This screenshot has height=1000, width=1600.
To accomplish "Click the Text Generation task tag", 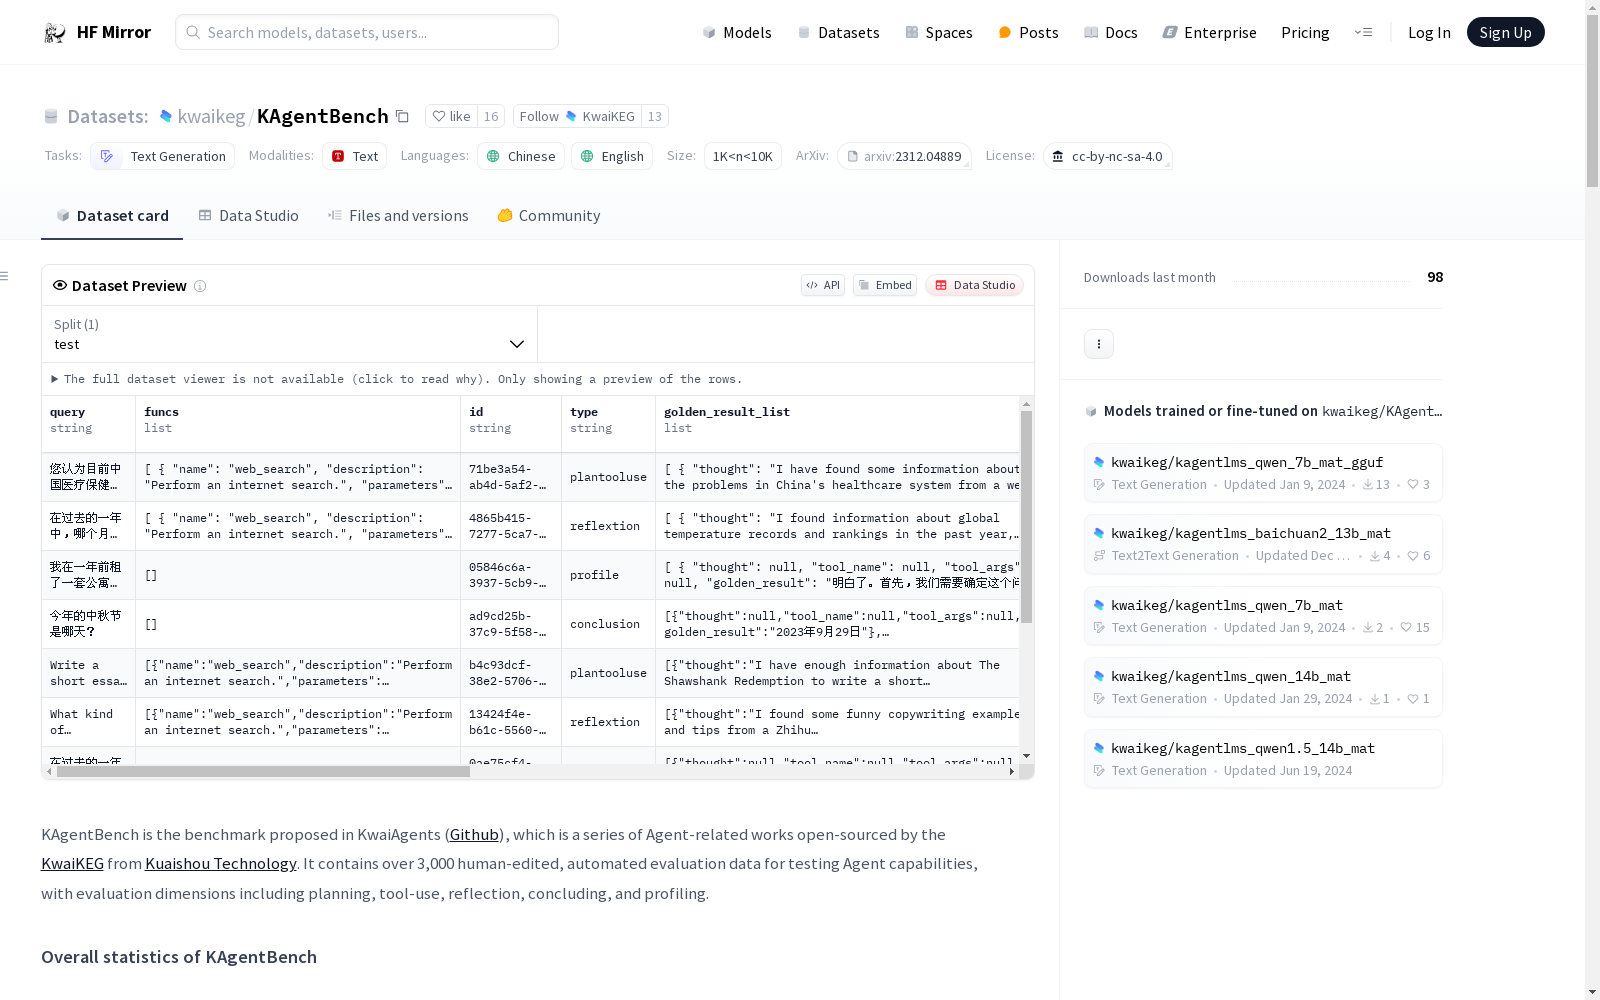I will [x=162, y=156].
